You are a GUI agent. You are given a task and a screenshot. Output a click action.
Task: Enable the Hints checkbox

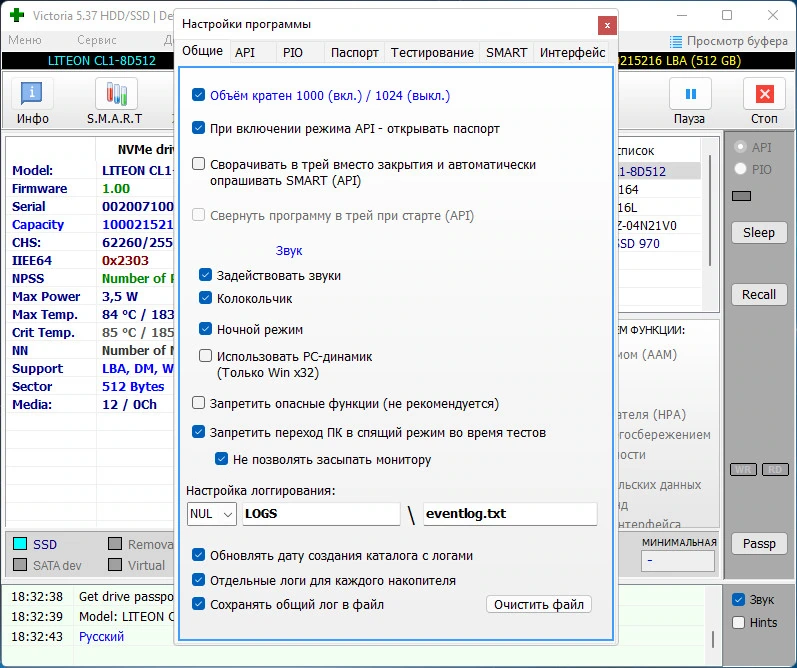pyautogui.click(x=739, y=622)
